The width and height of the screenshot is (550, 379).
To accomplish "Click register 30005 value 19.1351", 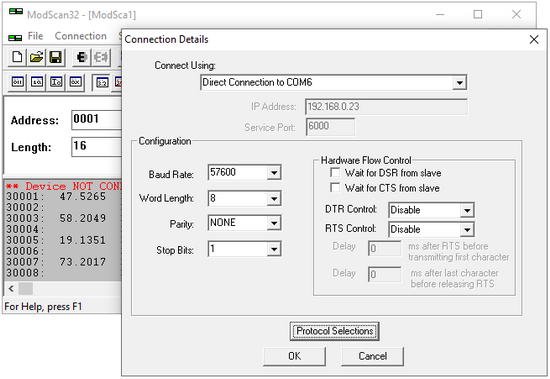I will 83,240.
